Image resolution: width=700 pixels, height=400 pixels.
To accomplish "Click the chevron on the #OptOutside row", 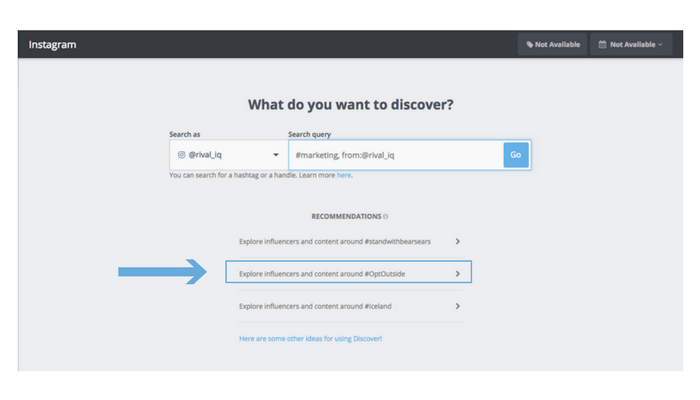I will tap(457, 273).
